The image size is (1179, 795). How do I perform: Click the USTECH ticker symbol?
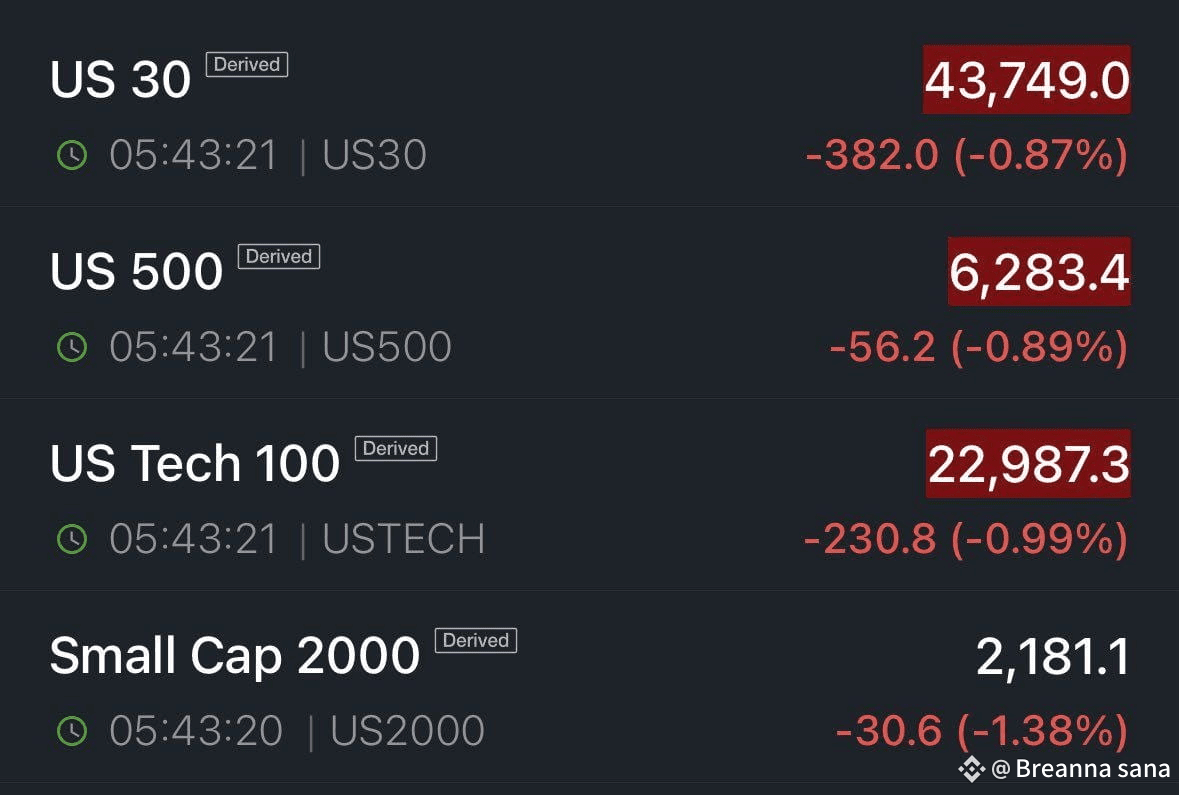404,539
